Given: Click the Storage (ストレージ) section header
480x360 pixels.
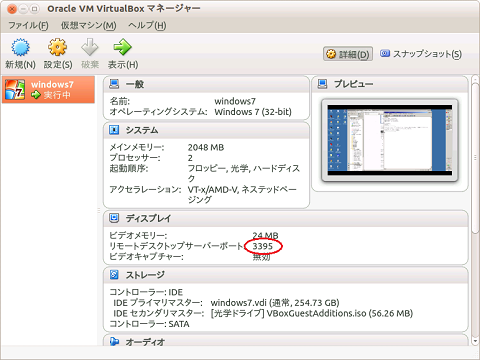Looking at the screenshot, I should 286,275.
